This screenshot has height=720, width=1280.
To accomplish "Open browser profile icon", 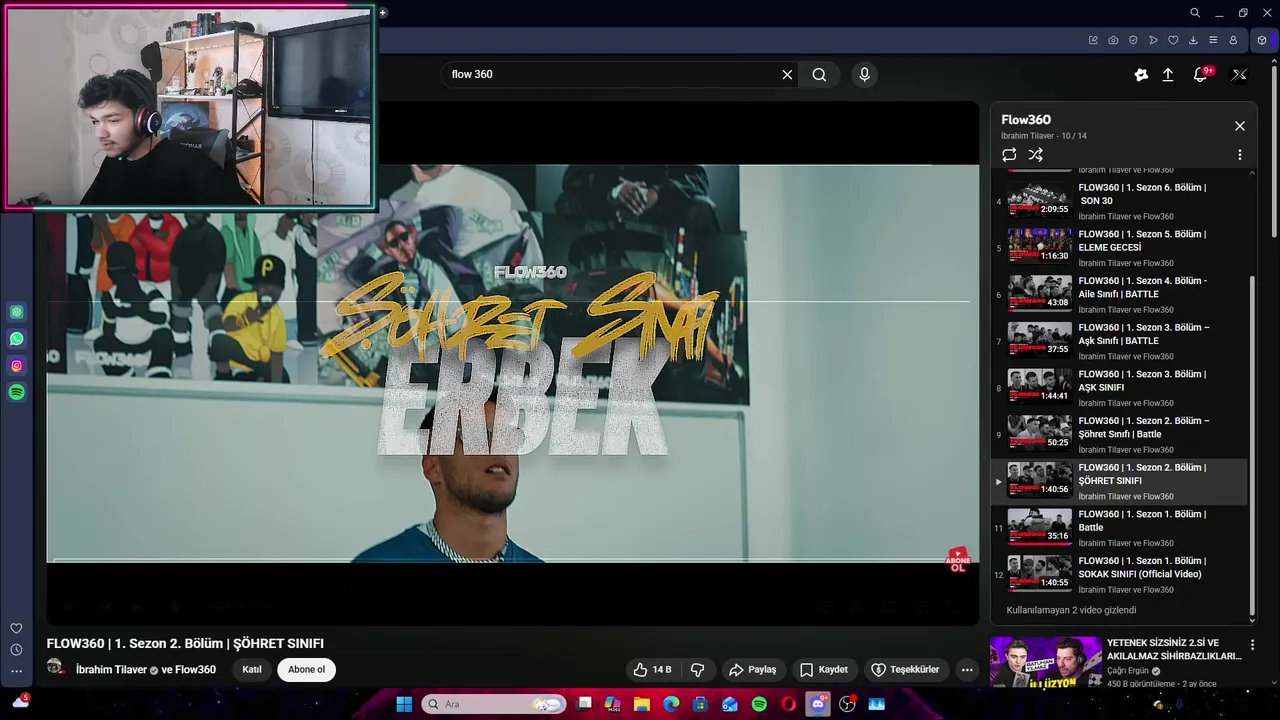I will coord(1233,40).
